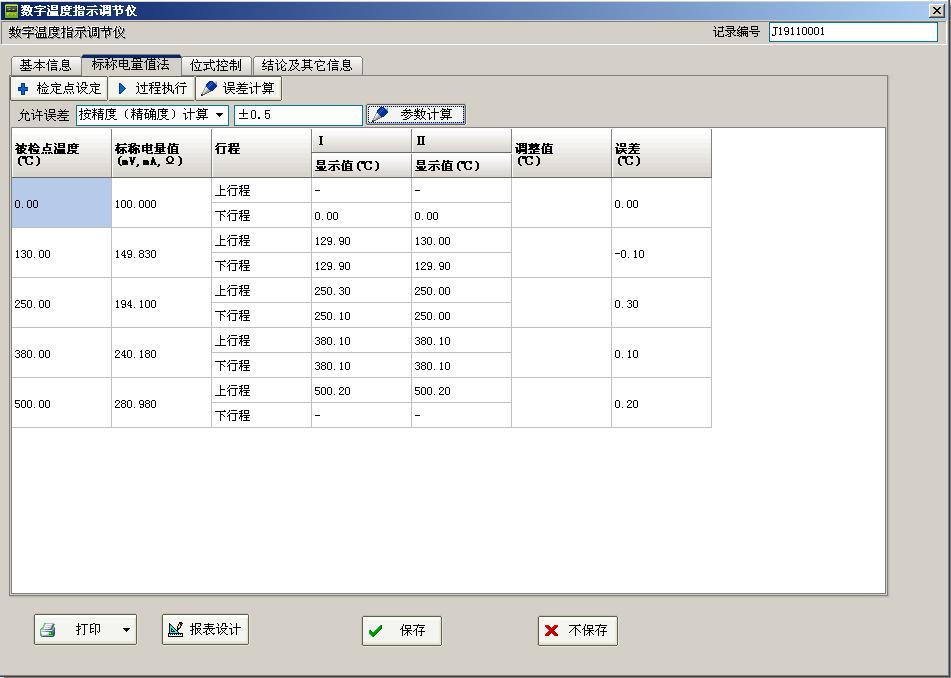Open 报表设计 report designer
Image resolution: width=951 pixels, height=678 pixels.
(x=205, y=630)
